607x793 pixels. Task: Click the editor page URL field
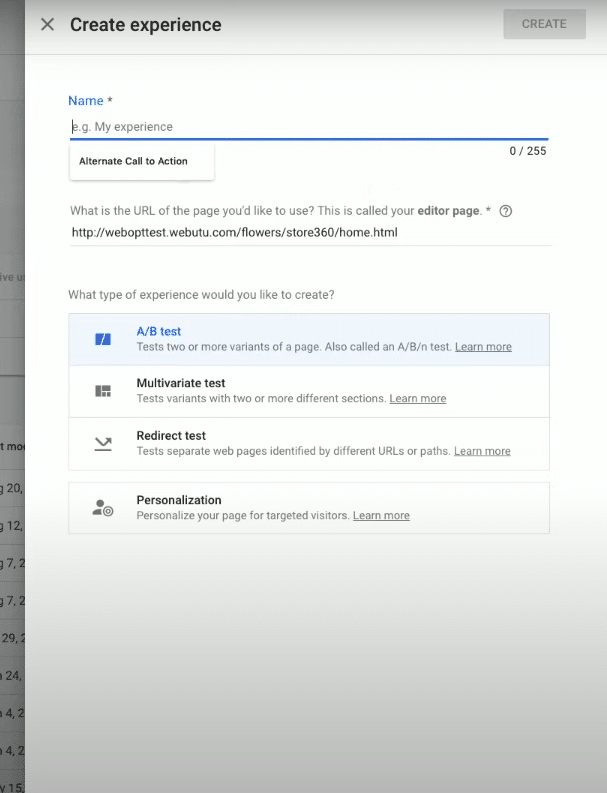pos(310,233)
